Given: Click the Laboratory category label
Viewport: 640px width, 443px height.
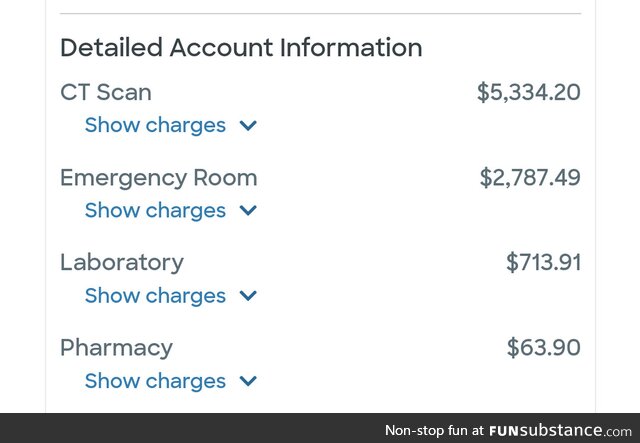Looking at the screenshot, I should (x=121, y=262).
